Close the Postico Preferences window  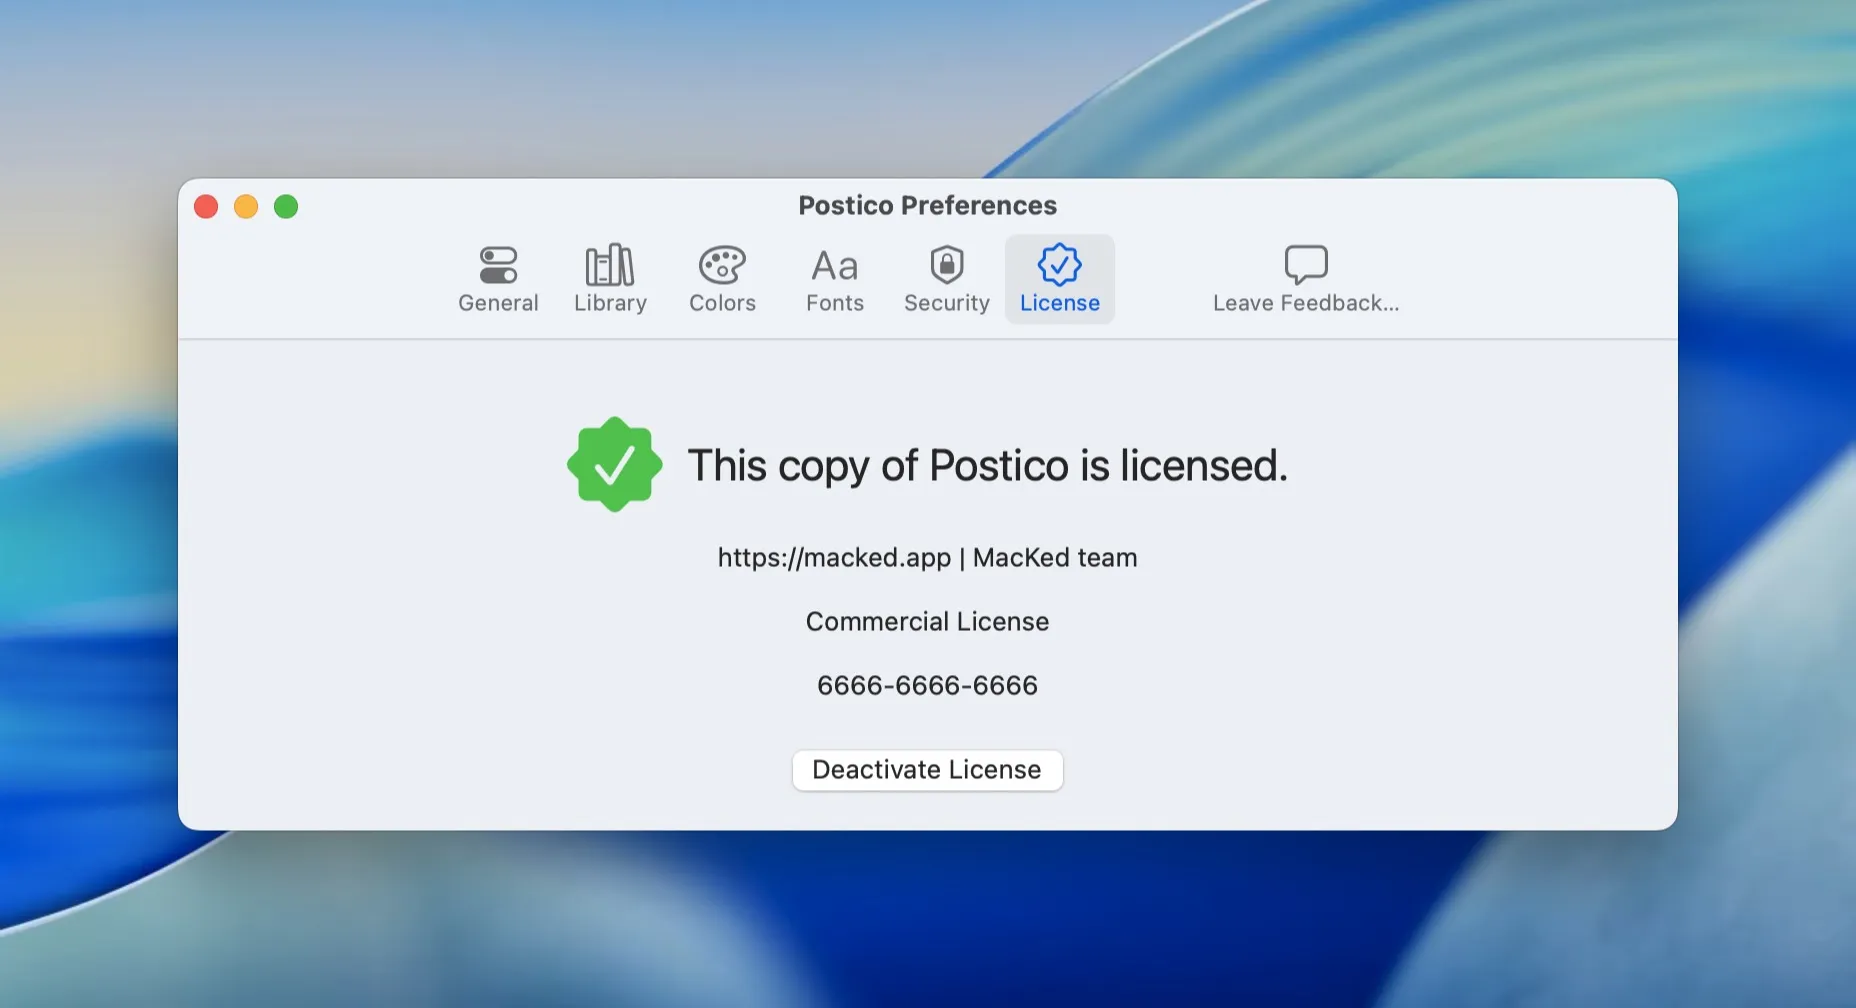point(206,206)
